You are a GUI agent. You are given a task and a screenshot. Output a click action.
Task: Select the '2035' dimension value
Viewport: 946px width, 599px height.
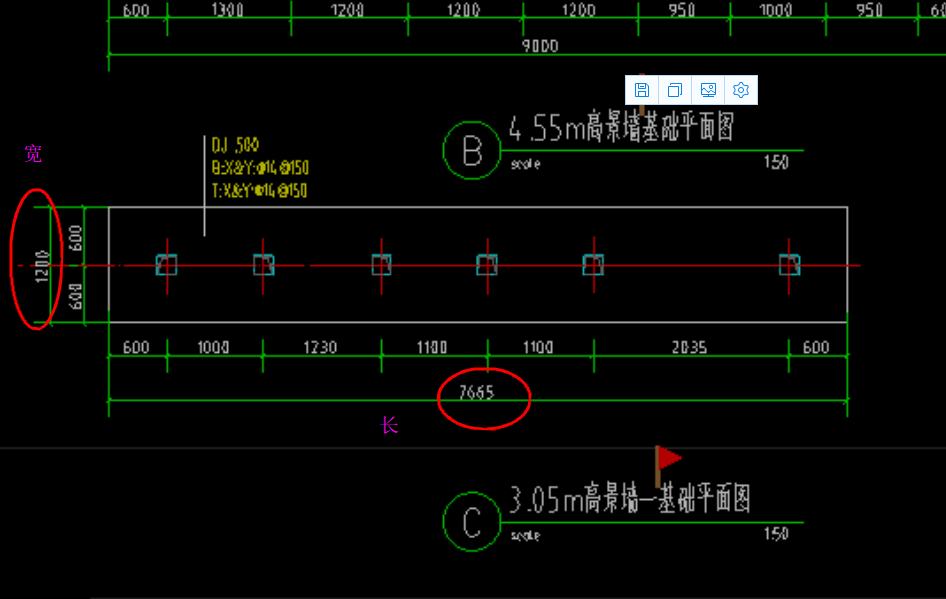689,347
